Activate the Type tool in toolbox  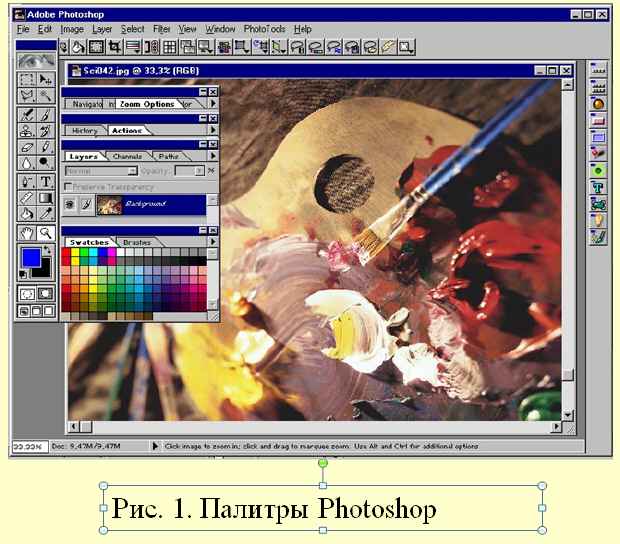(x=45, y=182)
